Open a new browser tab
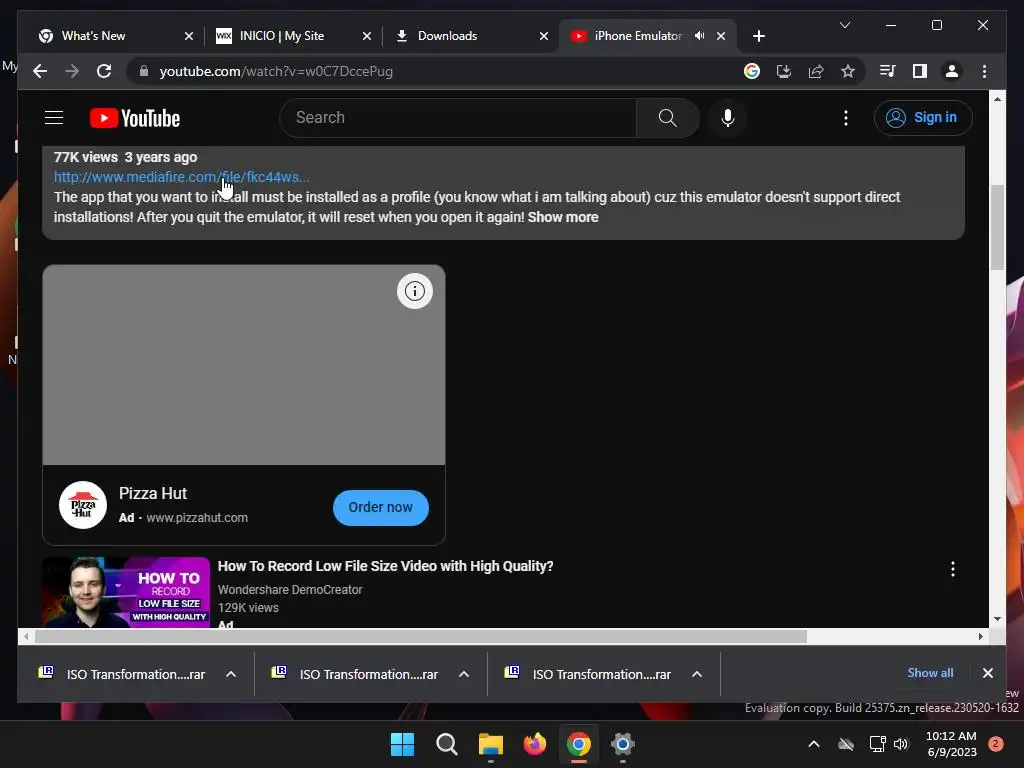This screenshot has height=768, width=1024. pyautogui.click(x=758, y=36)
